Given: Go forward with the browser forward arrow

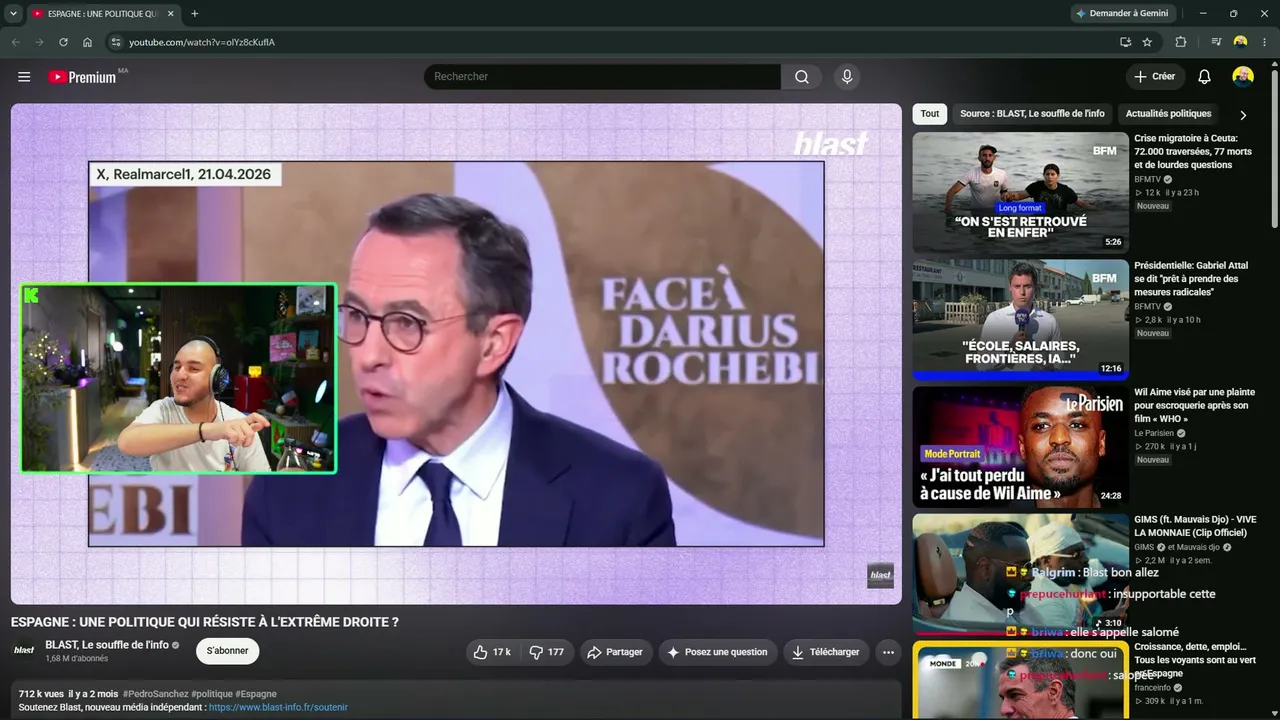Looking at the screenshot, I should coord(39,42).
